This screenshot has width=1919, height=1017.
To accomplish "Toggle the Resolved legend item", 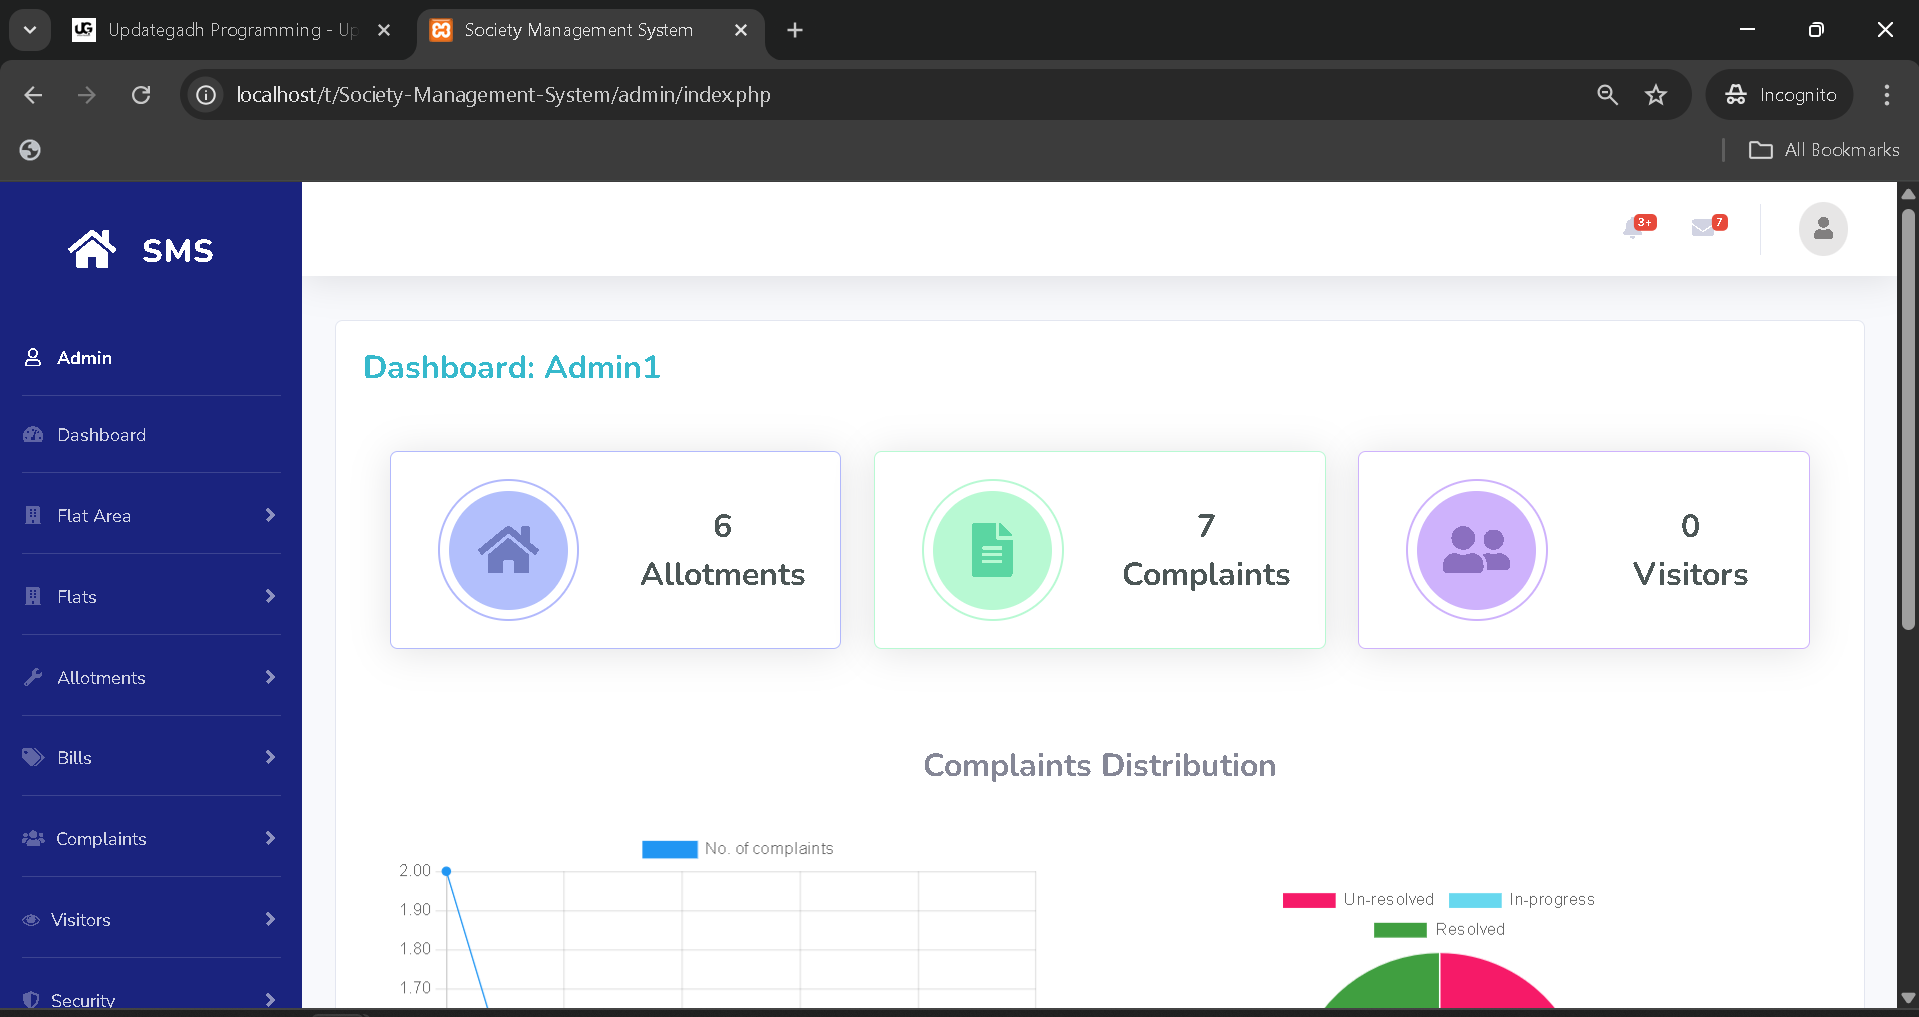I will pos(1439,930).
